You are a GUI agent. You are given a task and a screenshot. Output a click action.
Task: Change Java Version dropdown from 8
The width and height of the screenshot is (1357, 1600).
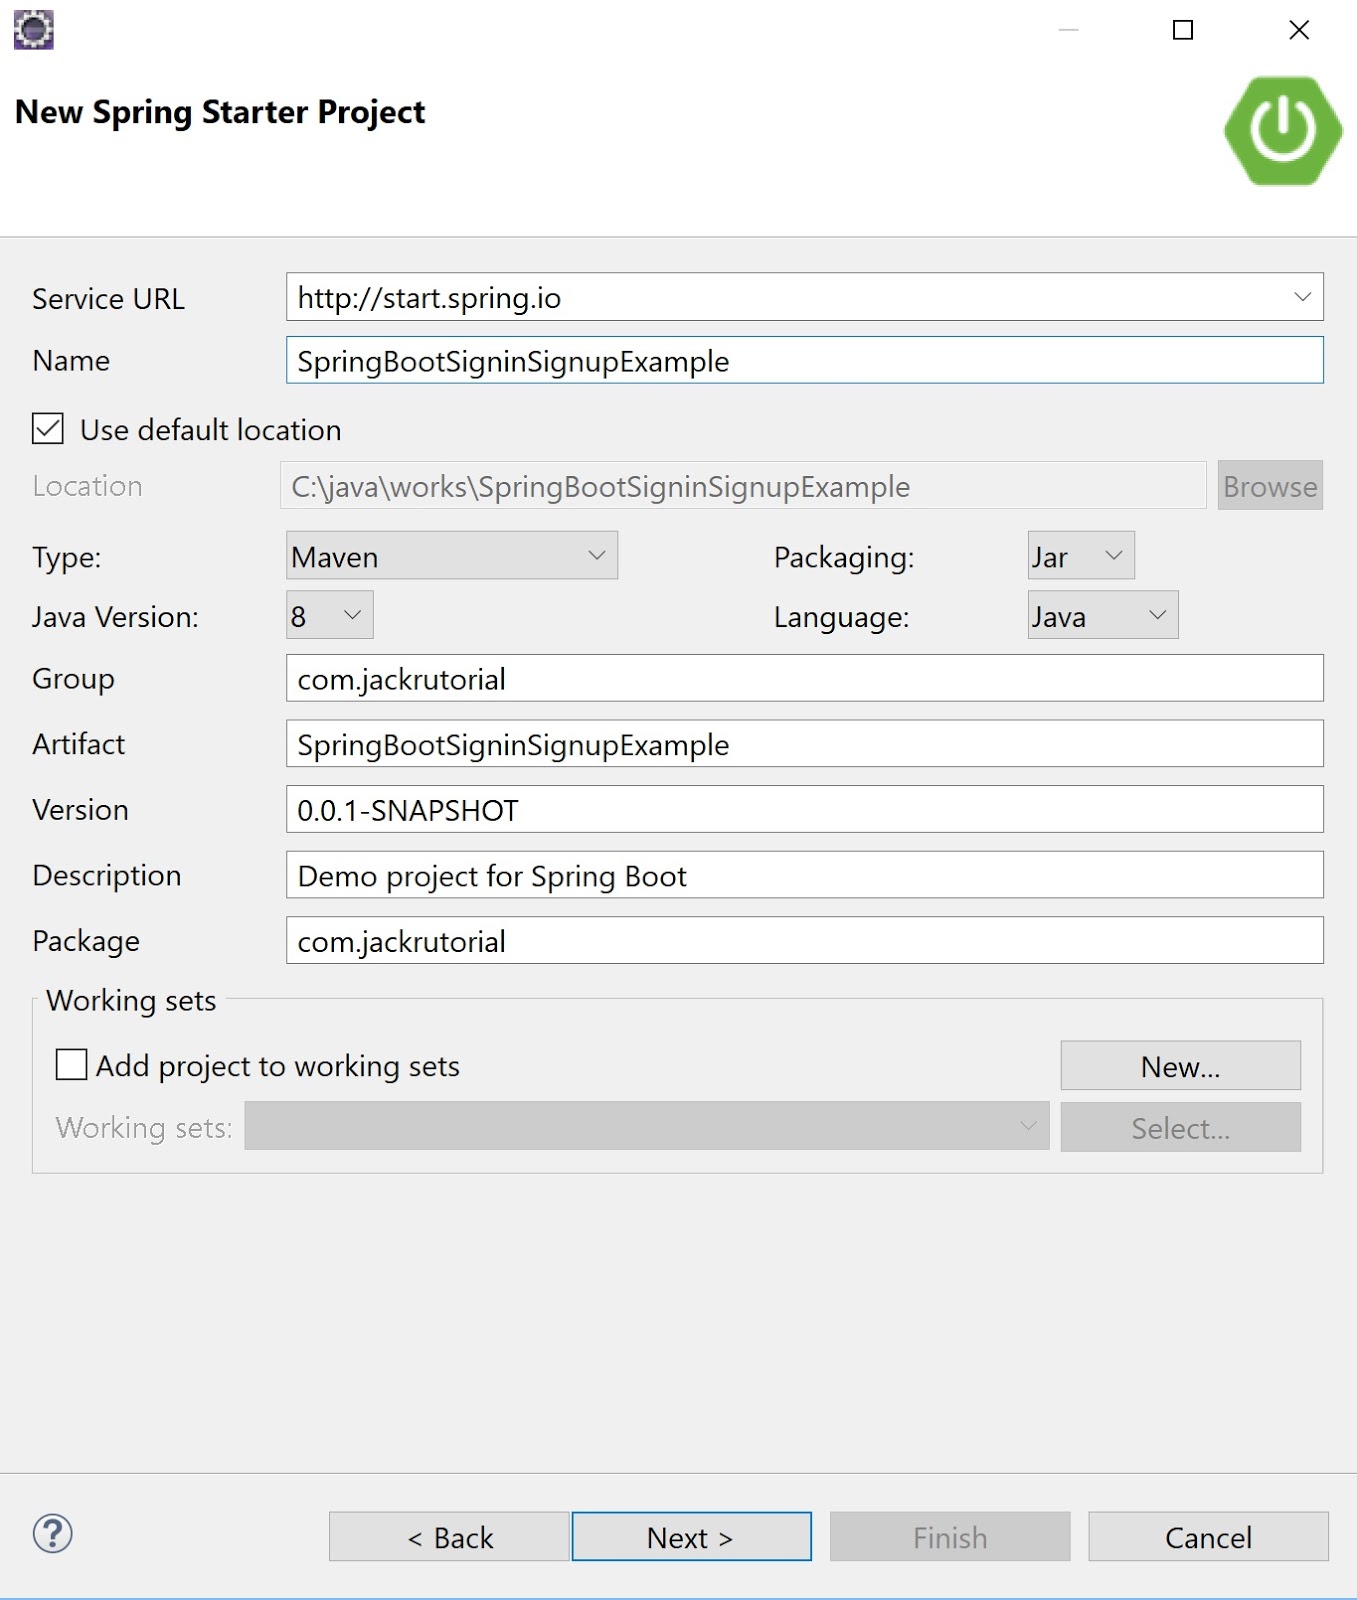pos(329,616)
